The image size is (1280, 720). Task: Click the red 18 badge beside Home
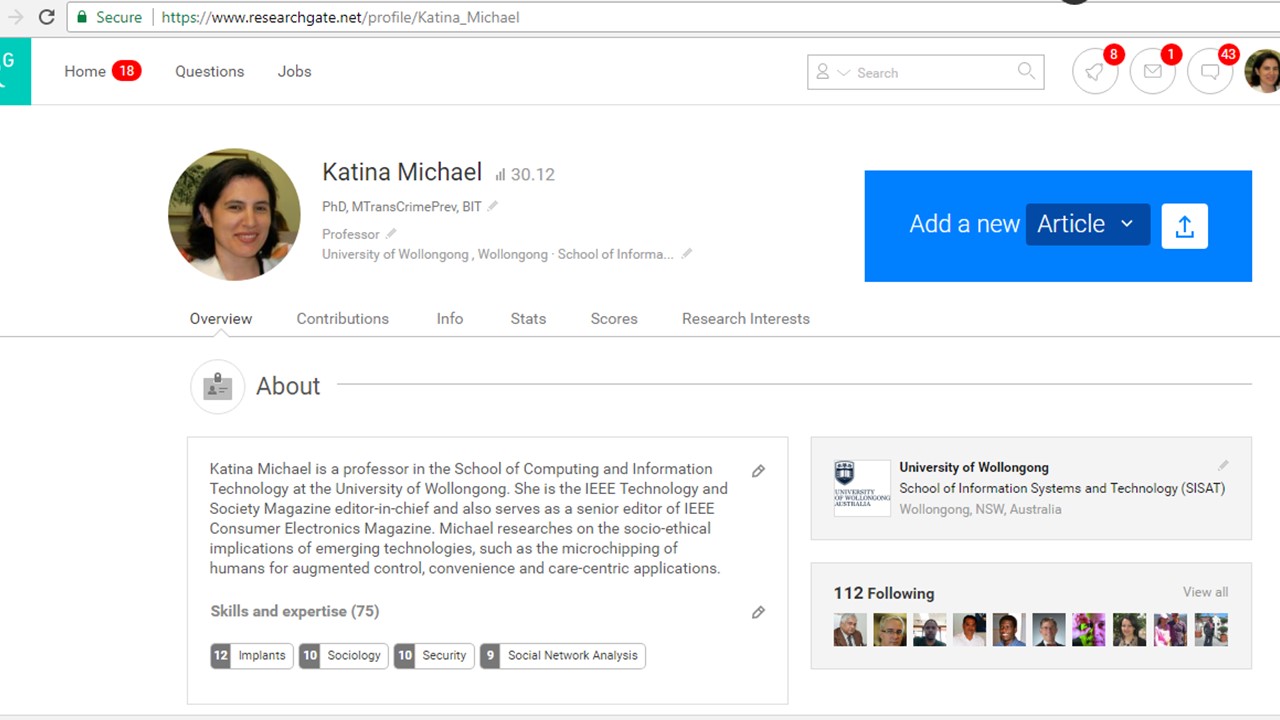pyautogui.click(x=126, y=71)
